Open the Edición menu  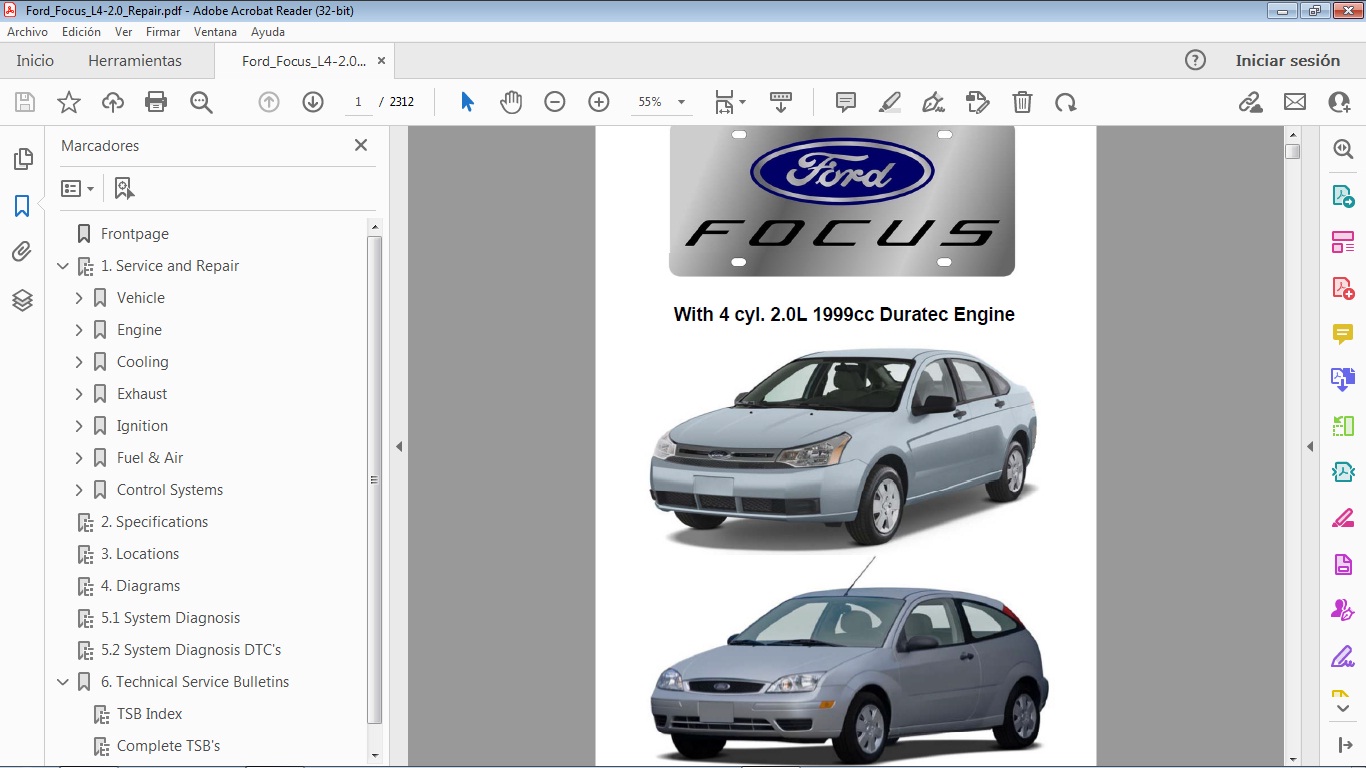tap(81, 31)
